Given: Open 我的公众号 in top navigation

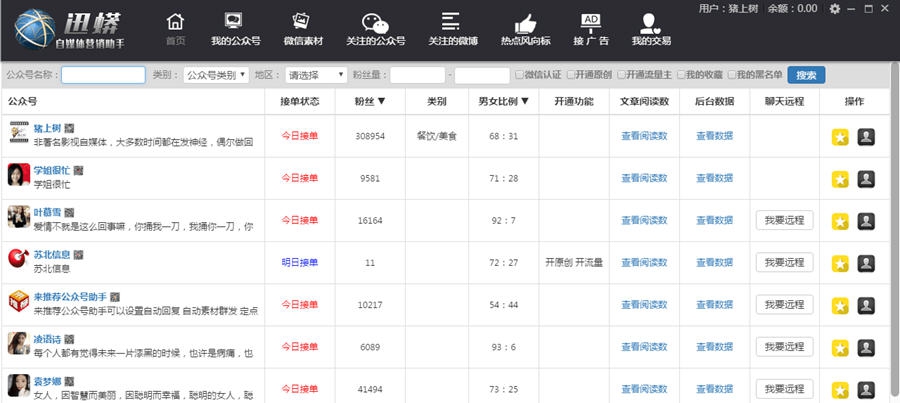Looking at the screenshot, I should tap(235, 30).
